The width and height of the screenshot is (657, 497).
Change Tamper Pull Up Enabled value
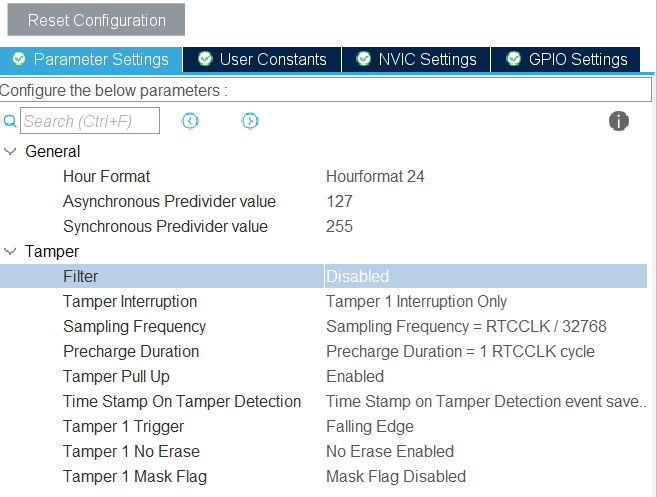click(x=355, y=376)
